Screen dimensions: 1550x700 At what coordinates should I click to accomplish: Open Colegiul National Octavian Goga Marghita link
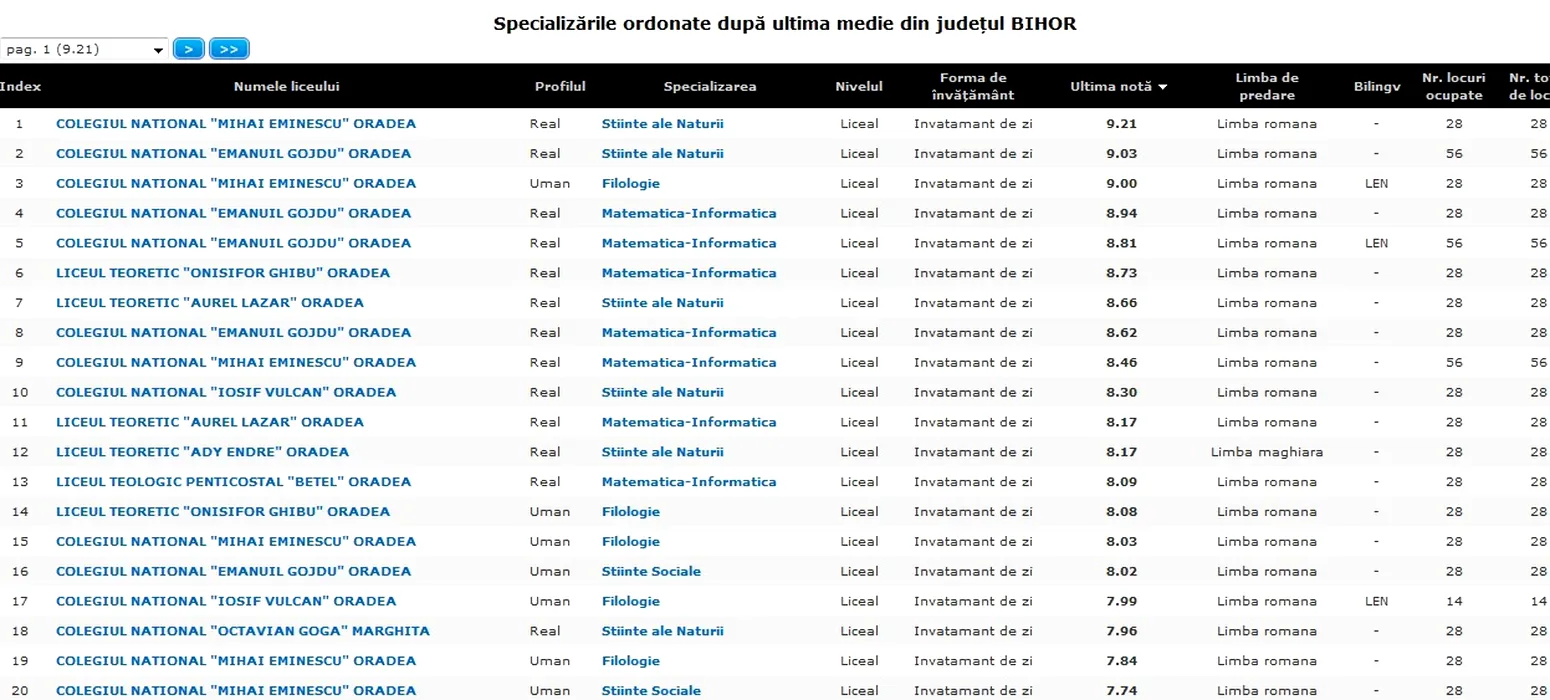pyautogui.click(x=243, y=631)
